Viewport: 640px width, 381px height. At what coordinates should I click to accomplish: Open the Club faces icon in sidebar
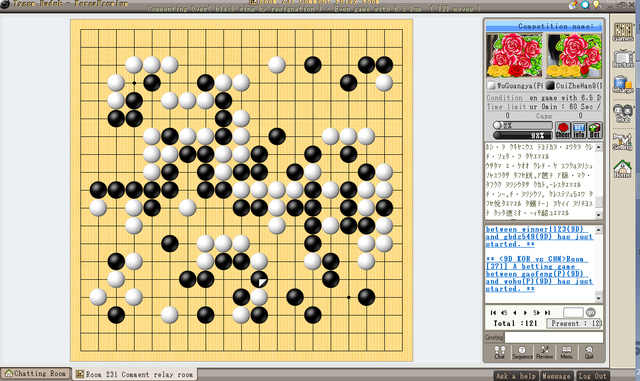[623, 113]
